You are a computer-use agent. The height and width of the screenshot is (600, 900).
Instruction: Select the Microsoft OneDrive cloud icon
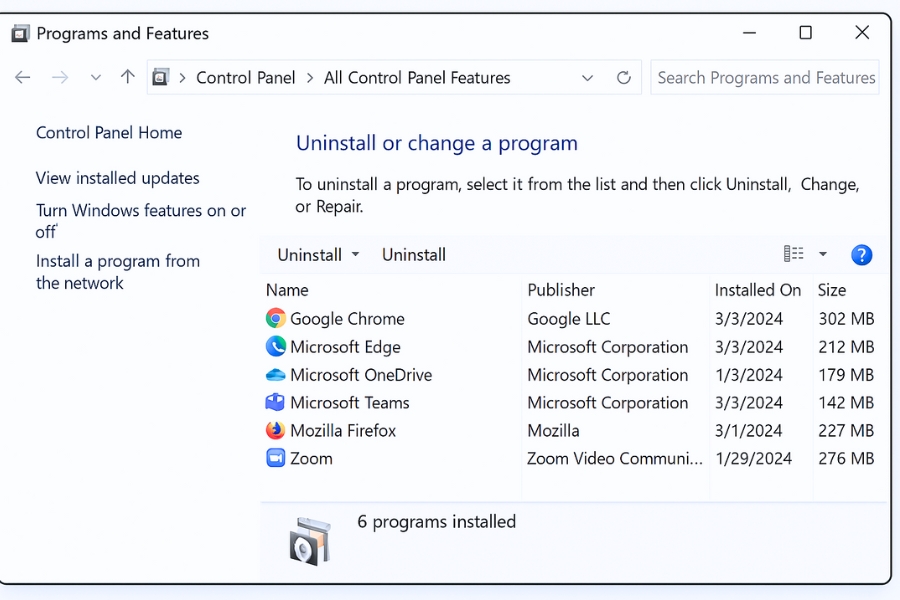(x=276, y=375)
